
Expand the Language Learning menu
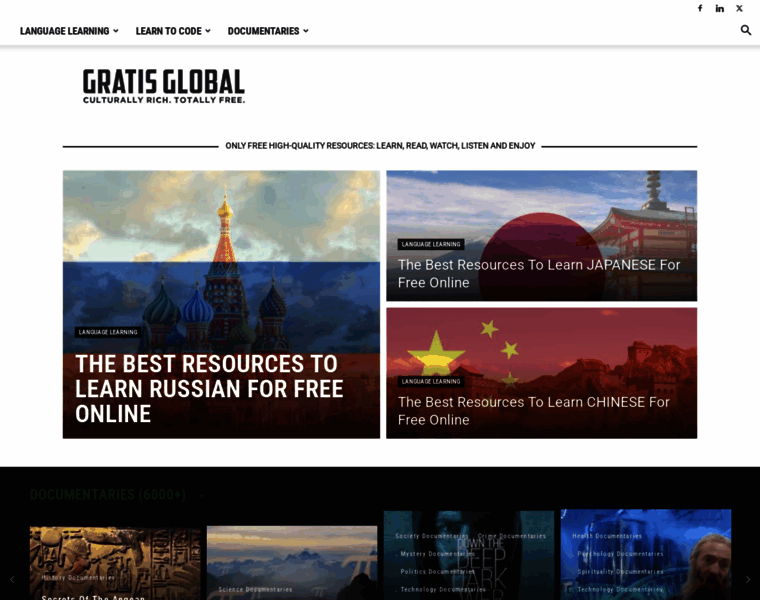pos(69,31)
